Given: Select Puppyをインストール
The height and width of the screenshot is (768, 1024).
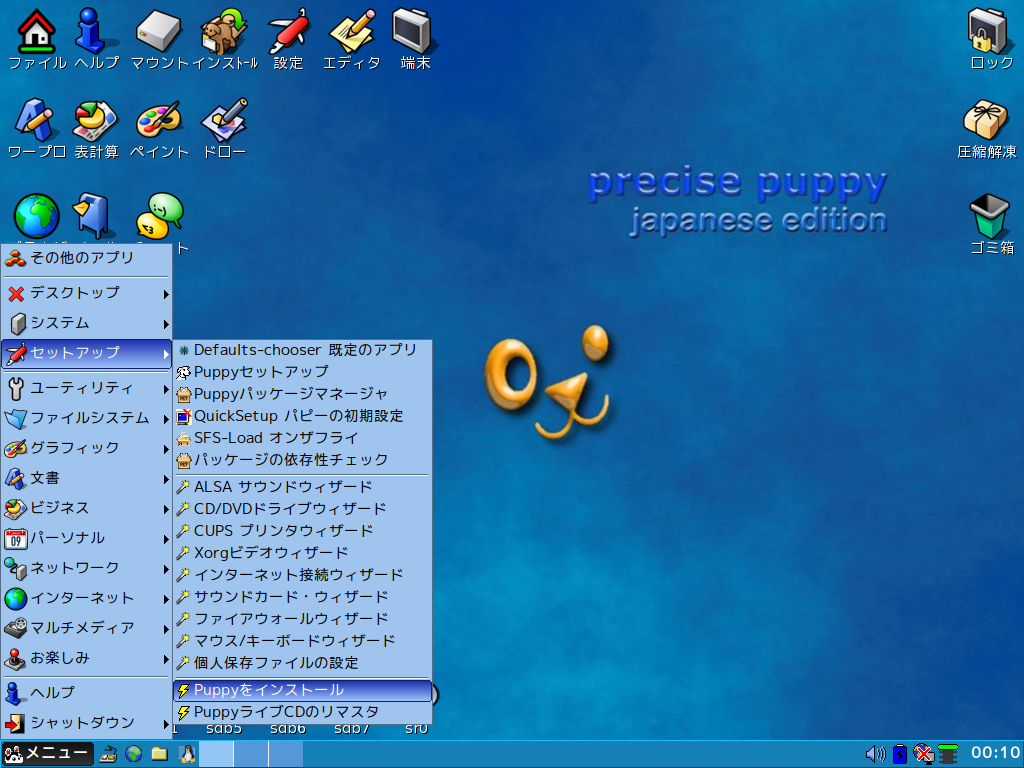Looking at the screenshot, I should coord(302,690).
